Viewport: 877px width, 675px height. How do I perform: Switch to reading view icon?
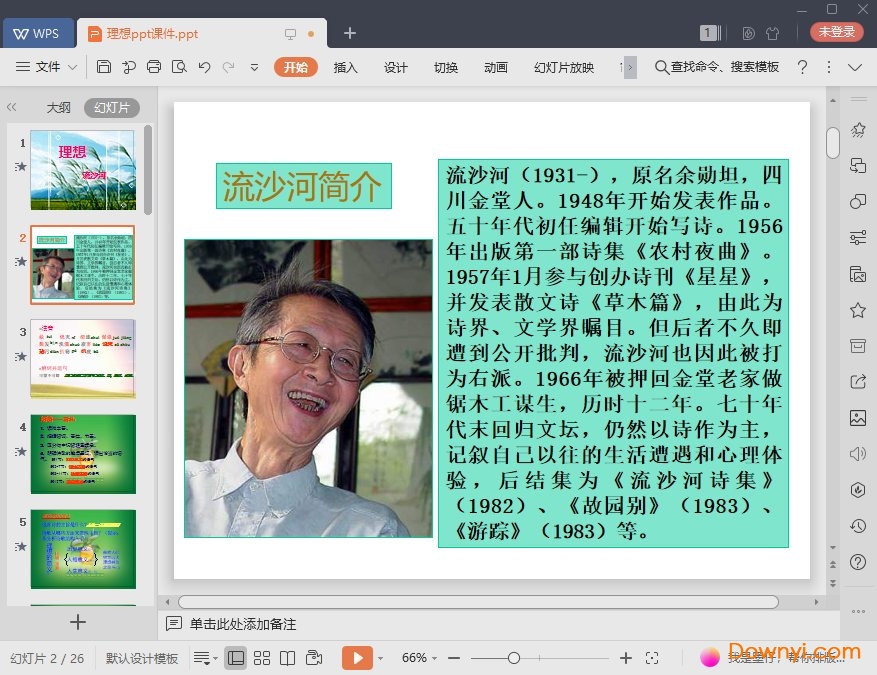tap(288, 658)
